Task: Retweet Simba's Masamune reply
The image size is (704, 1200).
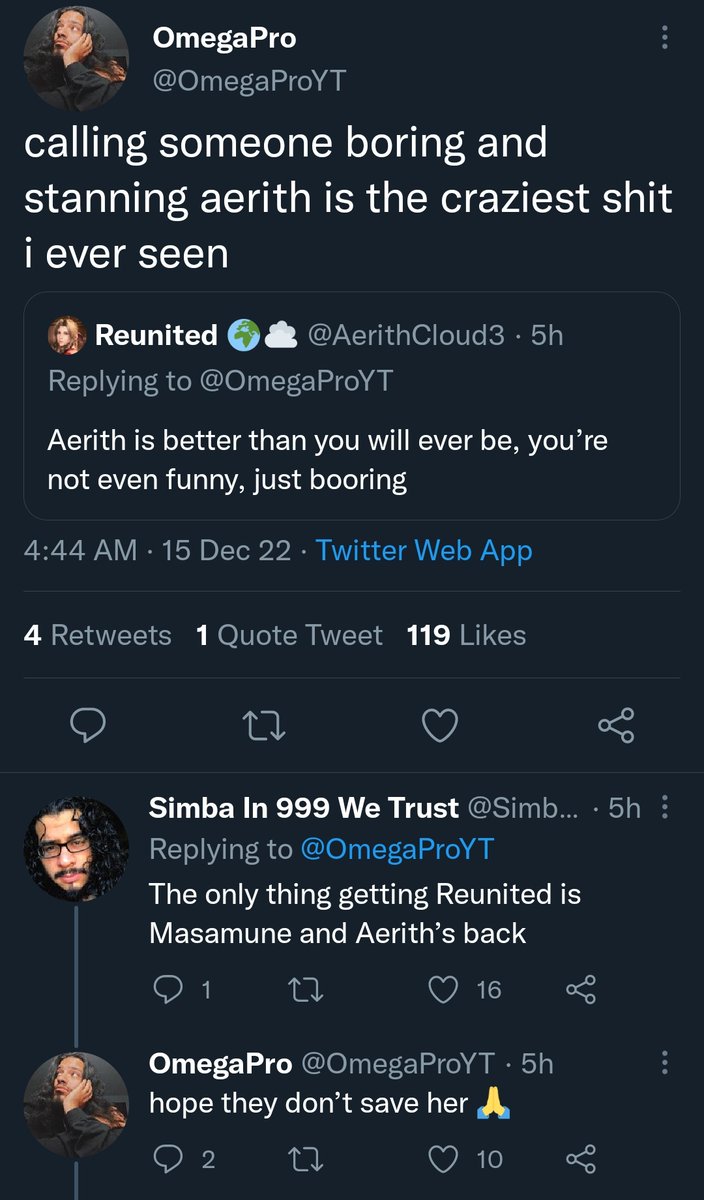Action: (x=301, y=990)
